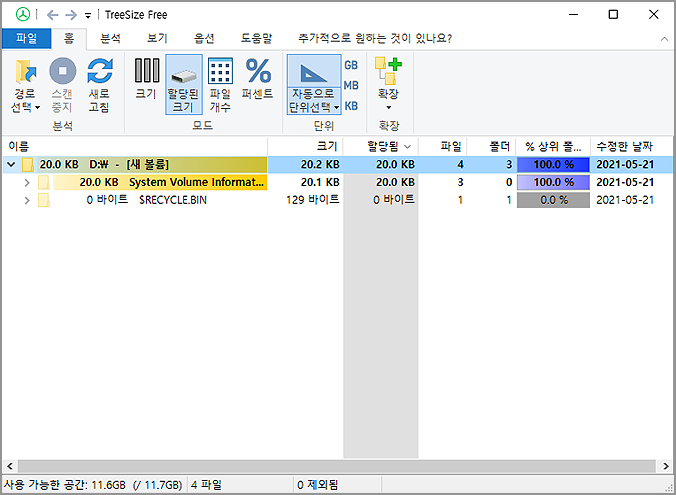Viewport: 676px width, 495px height.
Task: Click the 사용 가능한 공간 status entry
Action: click(93, 485)
